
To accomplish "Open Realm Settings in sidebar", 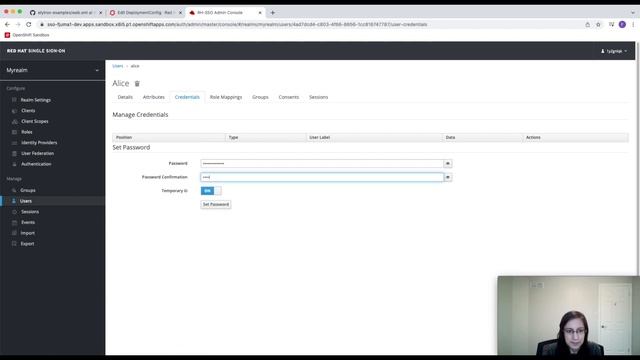I will pos(36,100).
